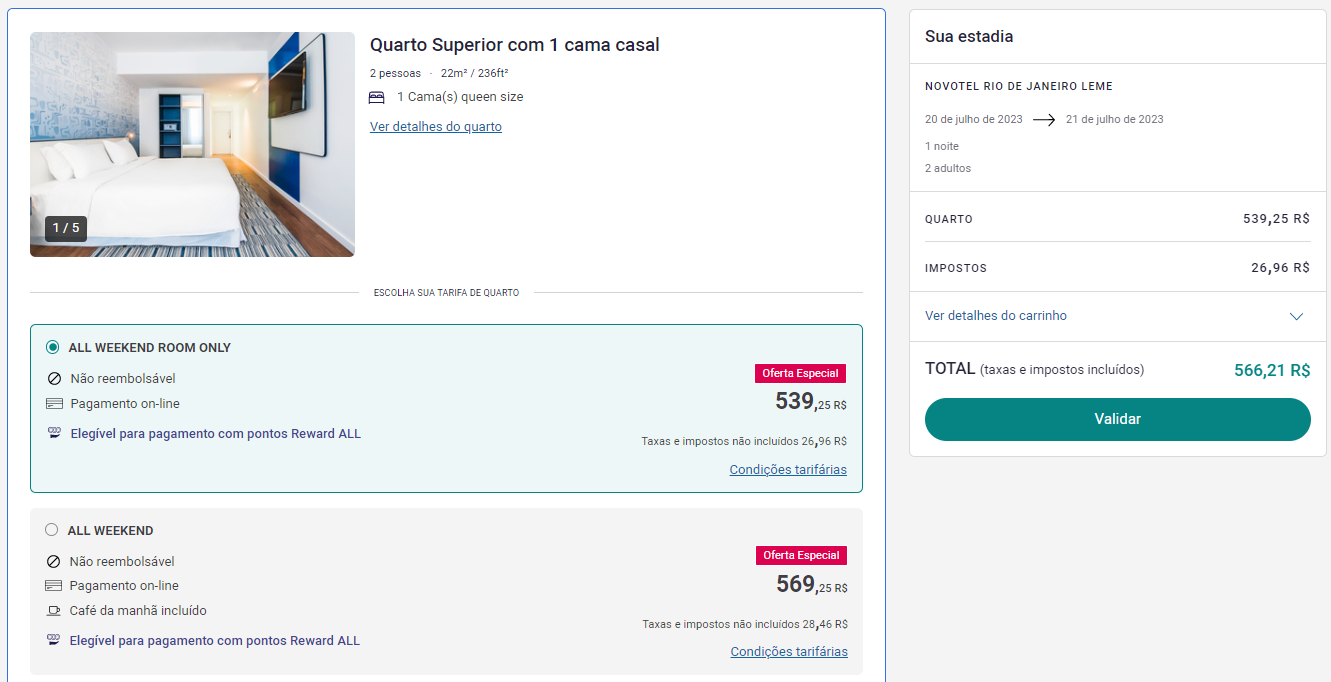Viewport: 1331px width, 682px height.
Task: Click the breakfast cup icon
Action: pos(53,611)
